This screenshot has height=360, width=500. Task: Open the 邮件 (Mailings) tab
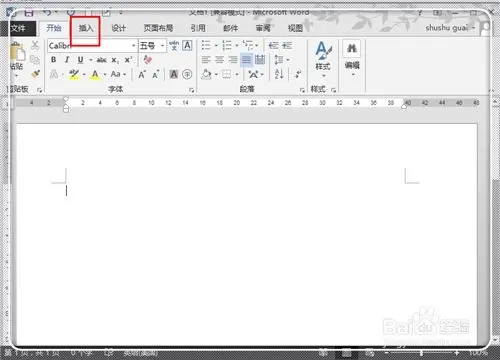(x=230, y=28)
